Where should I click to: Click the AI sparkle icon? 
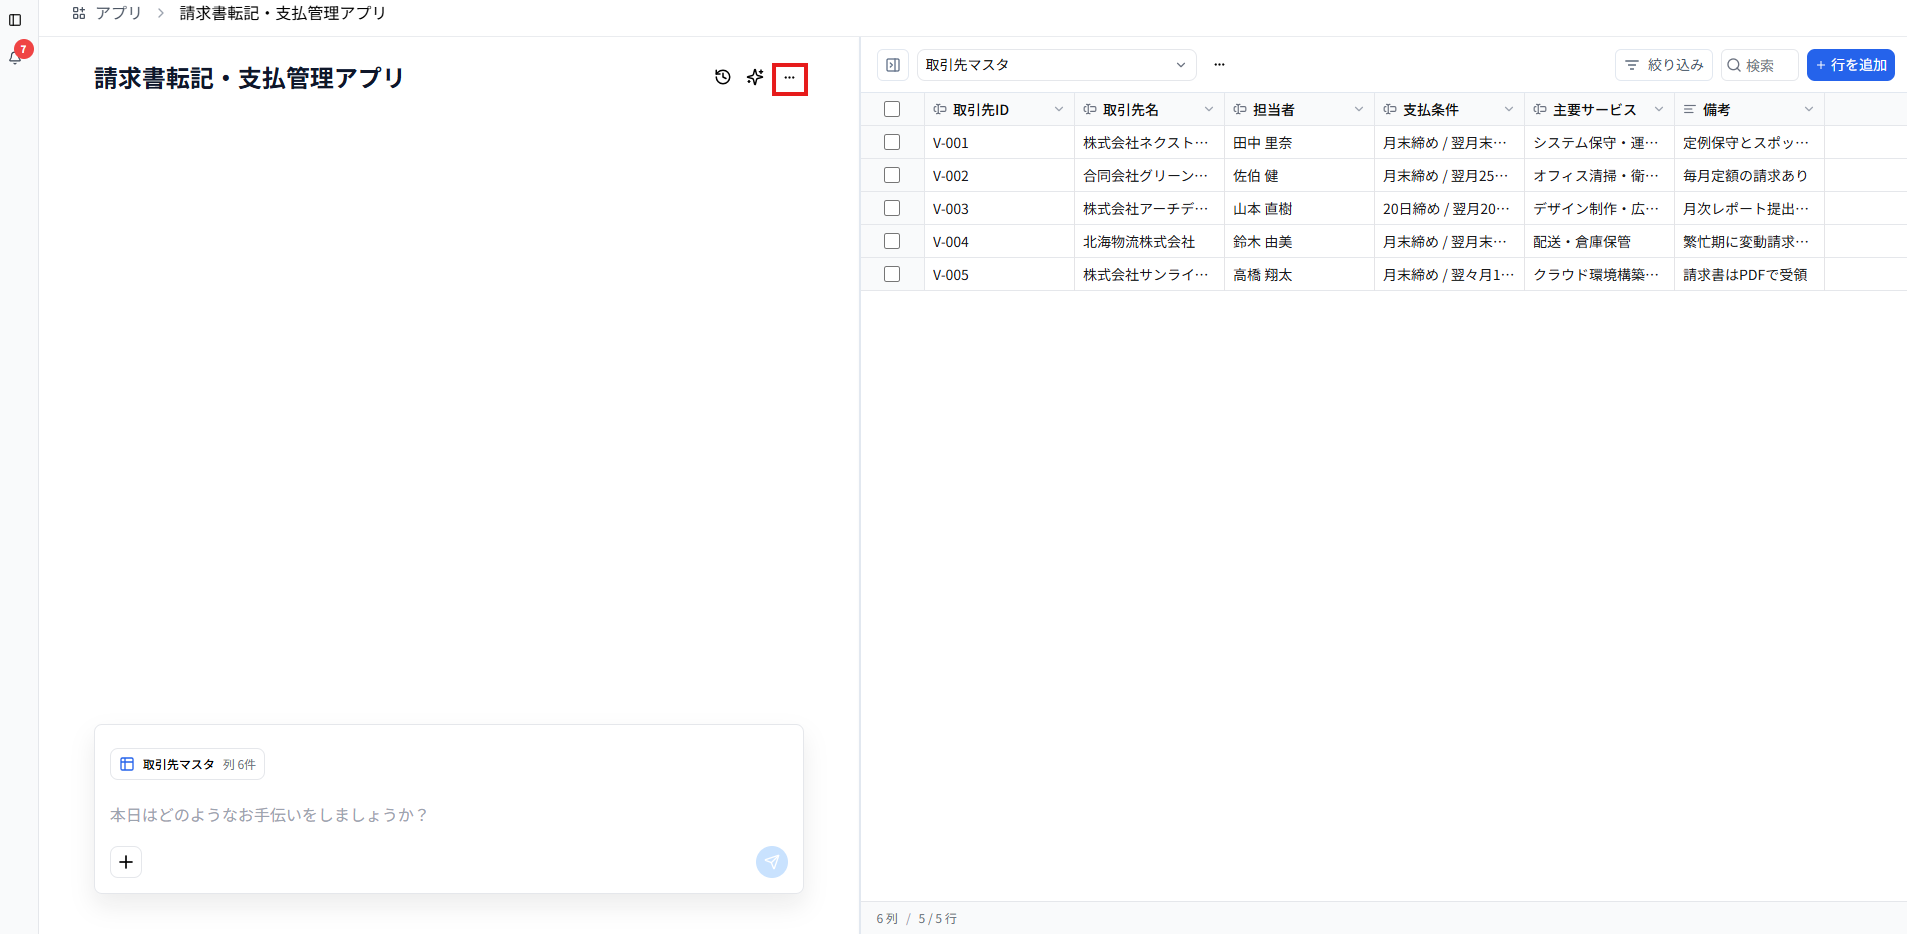coord(755,77)
